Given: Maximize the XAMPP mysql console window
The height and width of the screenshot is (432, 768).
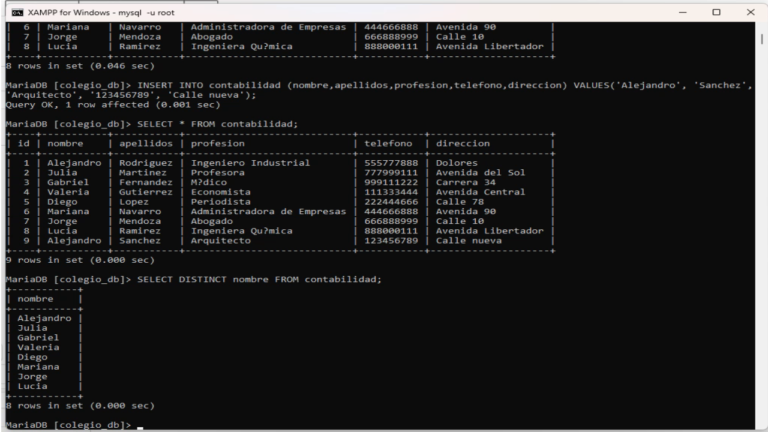Looking at the screenshot, I should point(716,12).
